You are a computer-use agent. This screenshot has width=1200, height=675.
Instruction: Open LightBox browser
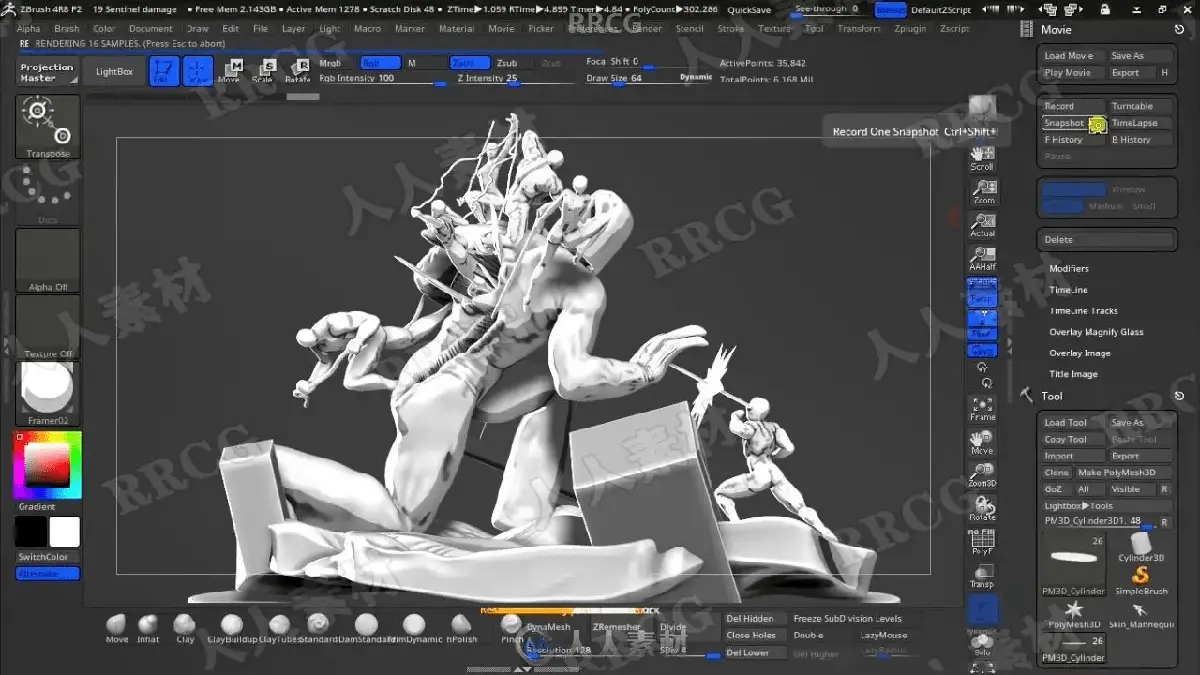pyautogui.click(x=114, y=72)
